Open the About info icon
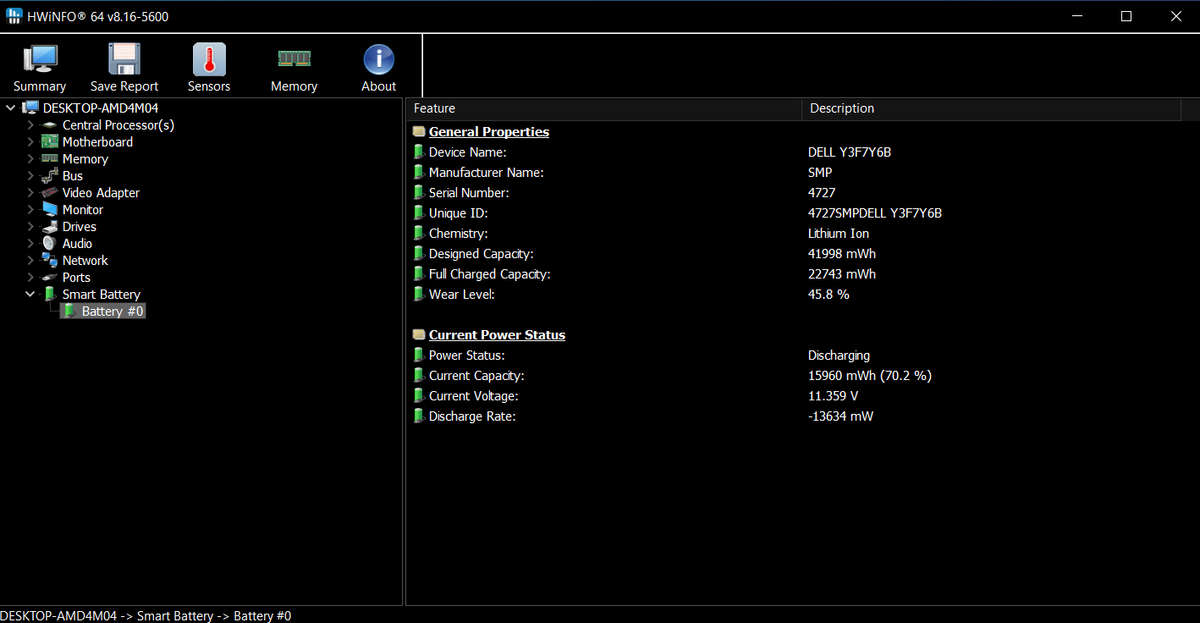1200x623 pixels. pyautogui.click(x=378, y=60)
